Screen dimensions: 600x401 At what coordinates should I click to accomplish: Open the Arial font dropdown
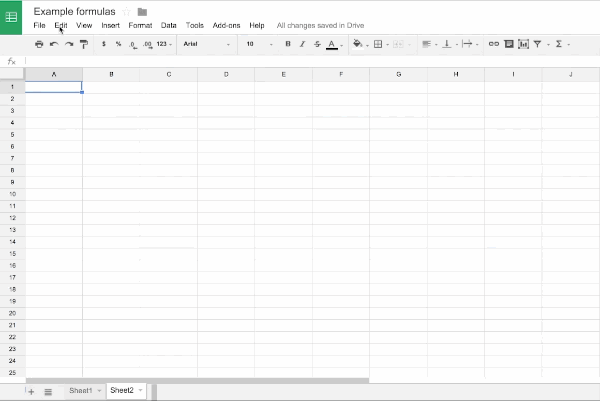pos(207,44)
